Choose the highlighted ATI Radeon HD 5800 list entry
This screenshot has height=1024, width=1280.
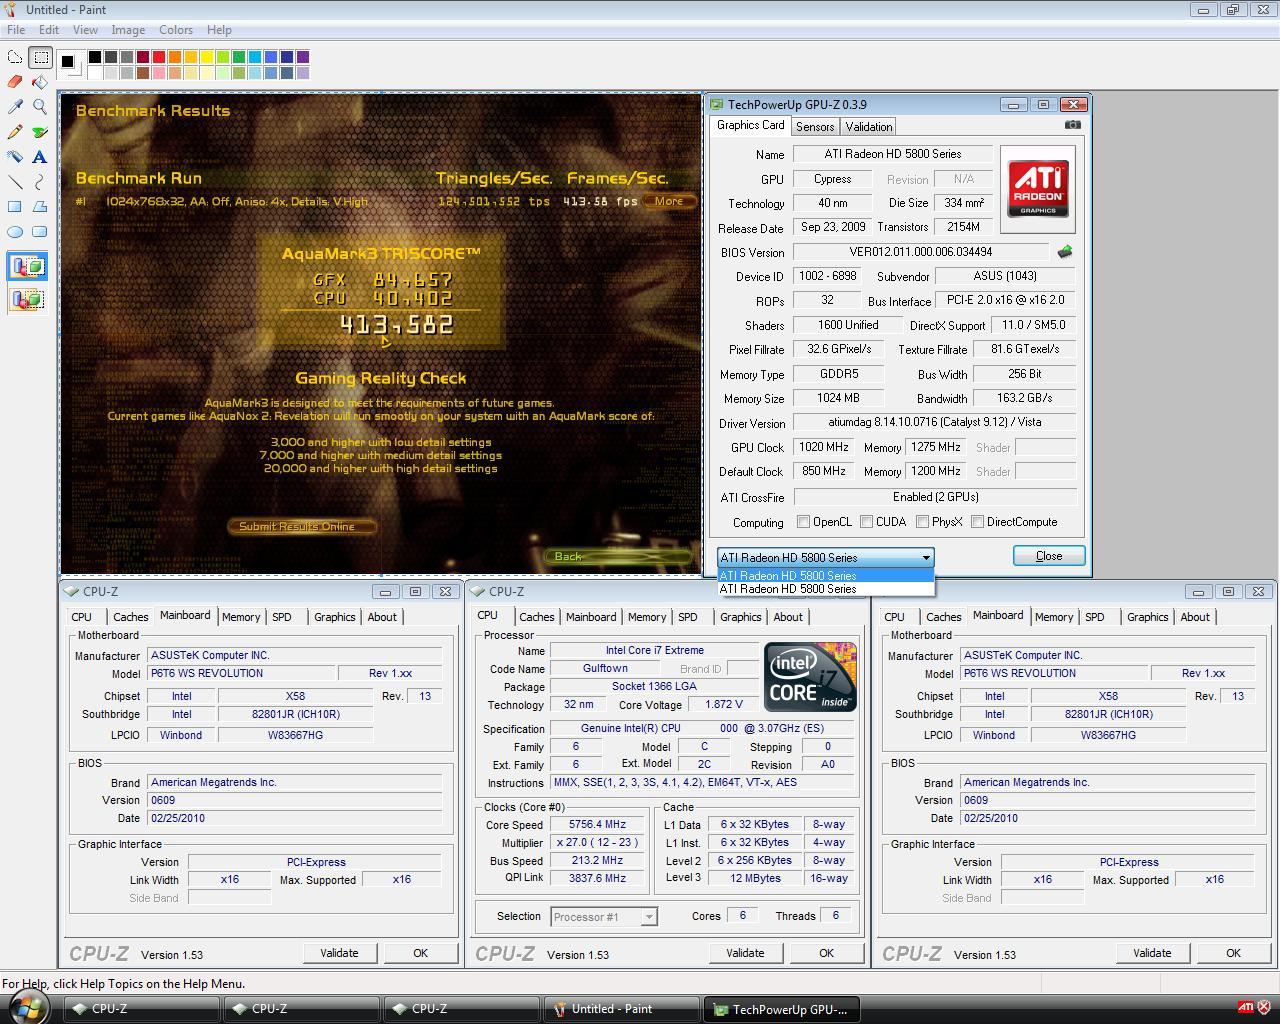click(826, 576)
